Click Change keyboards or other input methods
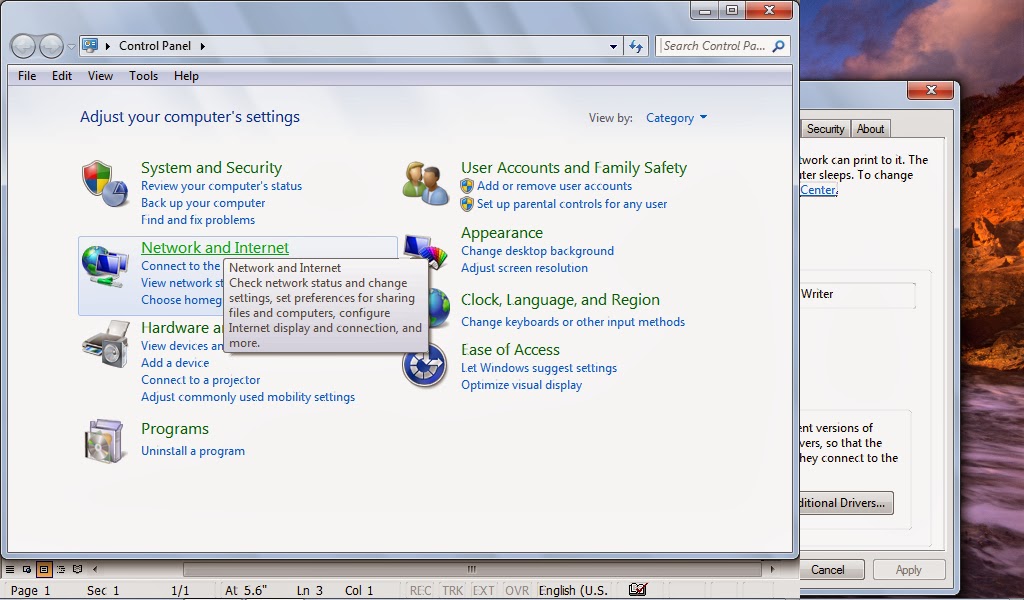 coord(573,322)
